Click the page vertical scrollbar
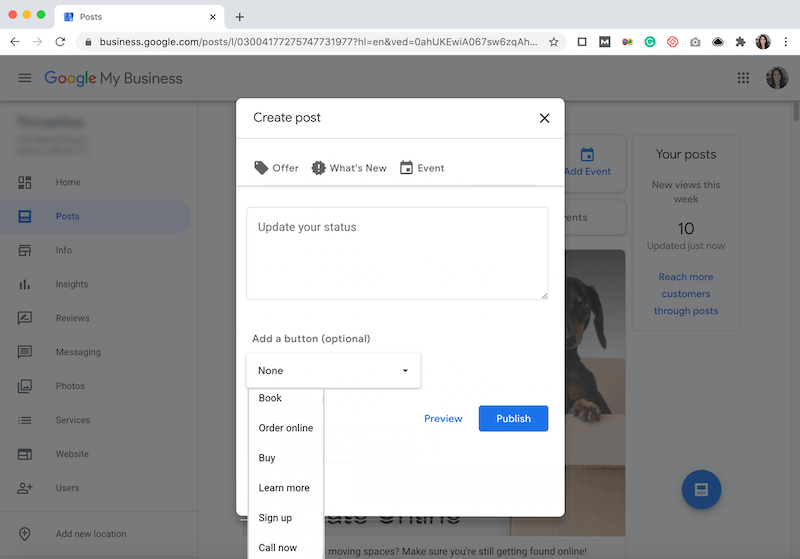 point(796,111)
